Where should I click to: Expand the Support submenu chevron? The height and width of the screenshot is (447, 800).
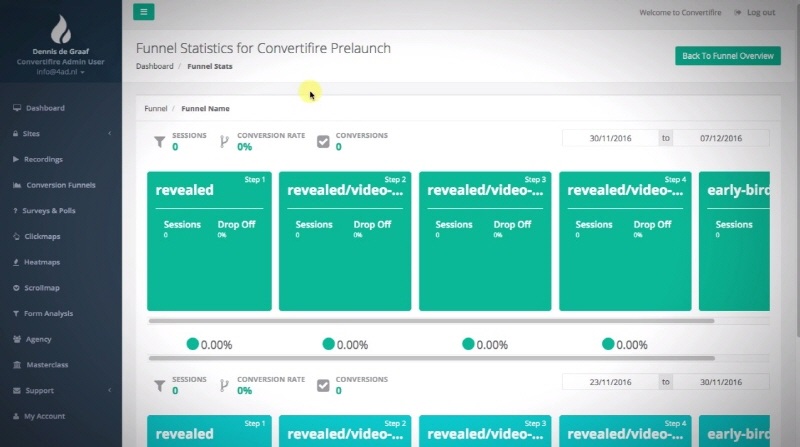click(110, 390)
